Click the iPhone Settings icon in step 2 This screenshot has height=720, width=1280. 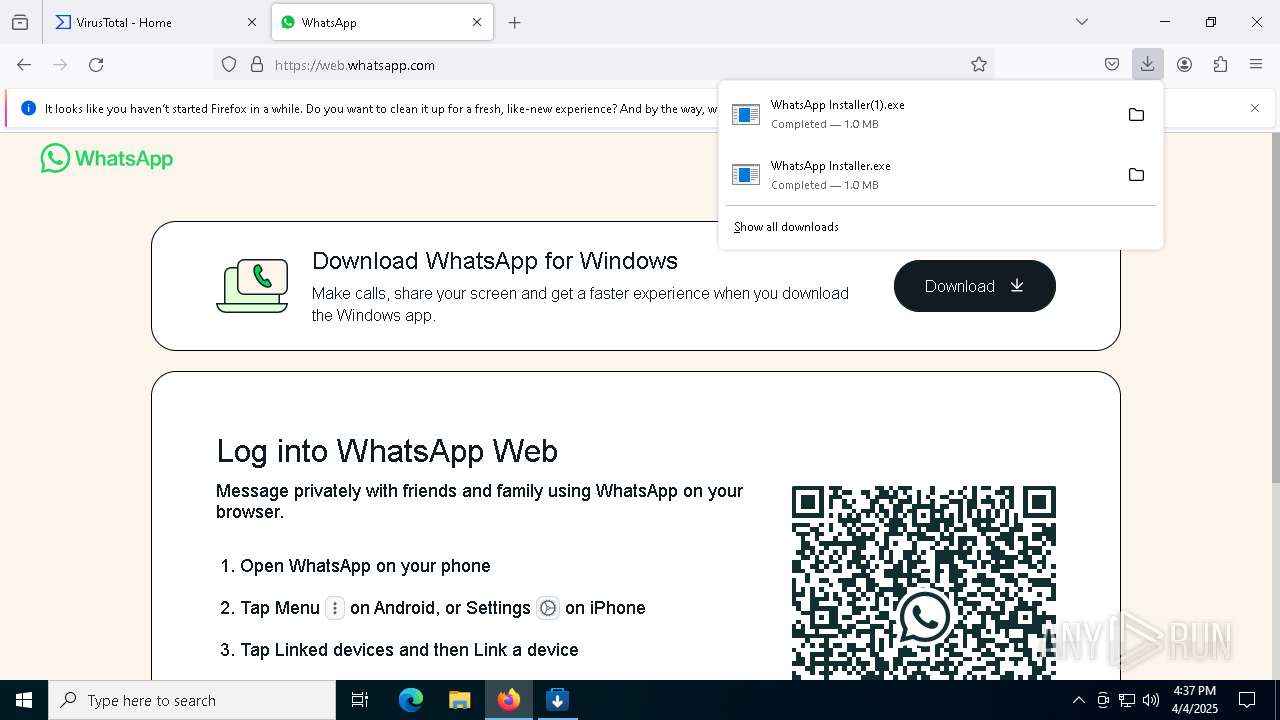pyautogui.click(x=548, y=608)
